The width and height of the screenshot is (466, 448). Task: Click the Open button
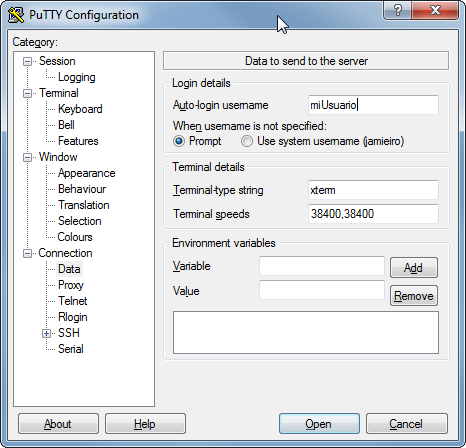tap(319, 424)
